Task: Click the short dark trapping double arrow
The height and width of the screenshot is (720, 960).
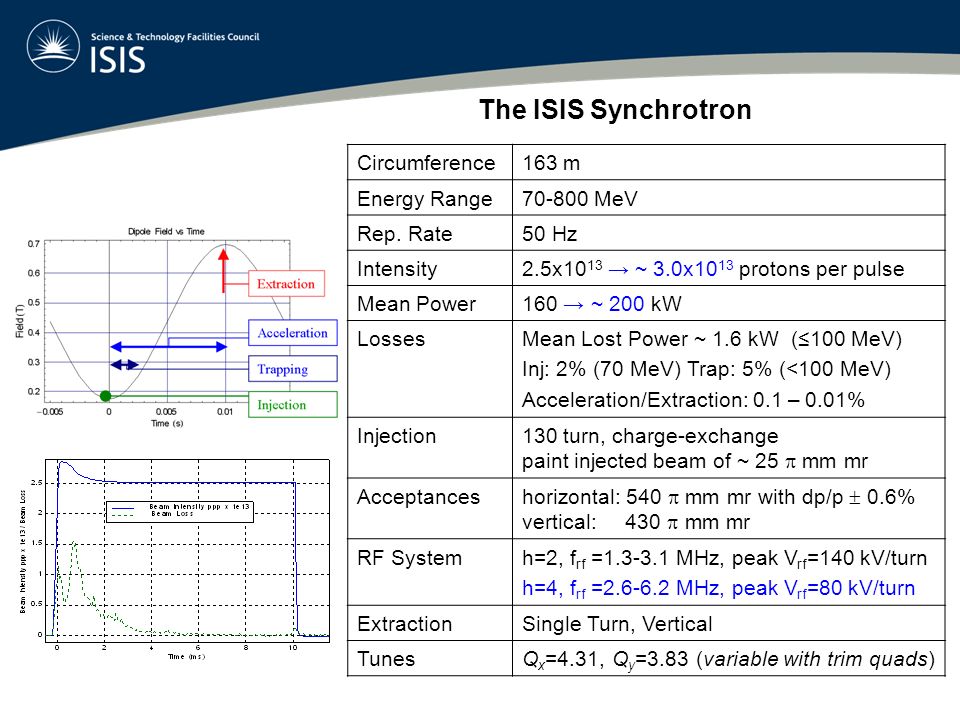Action: pyautogui.click(x=124, y=365)
